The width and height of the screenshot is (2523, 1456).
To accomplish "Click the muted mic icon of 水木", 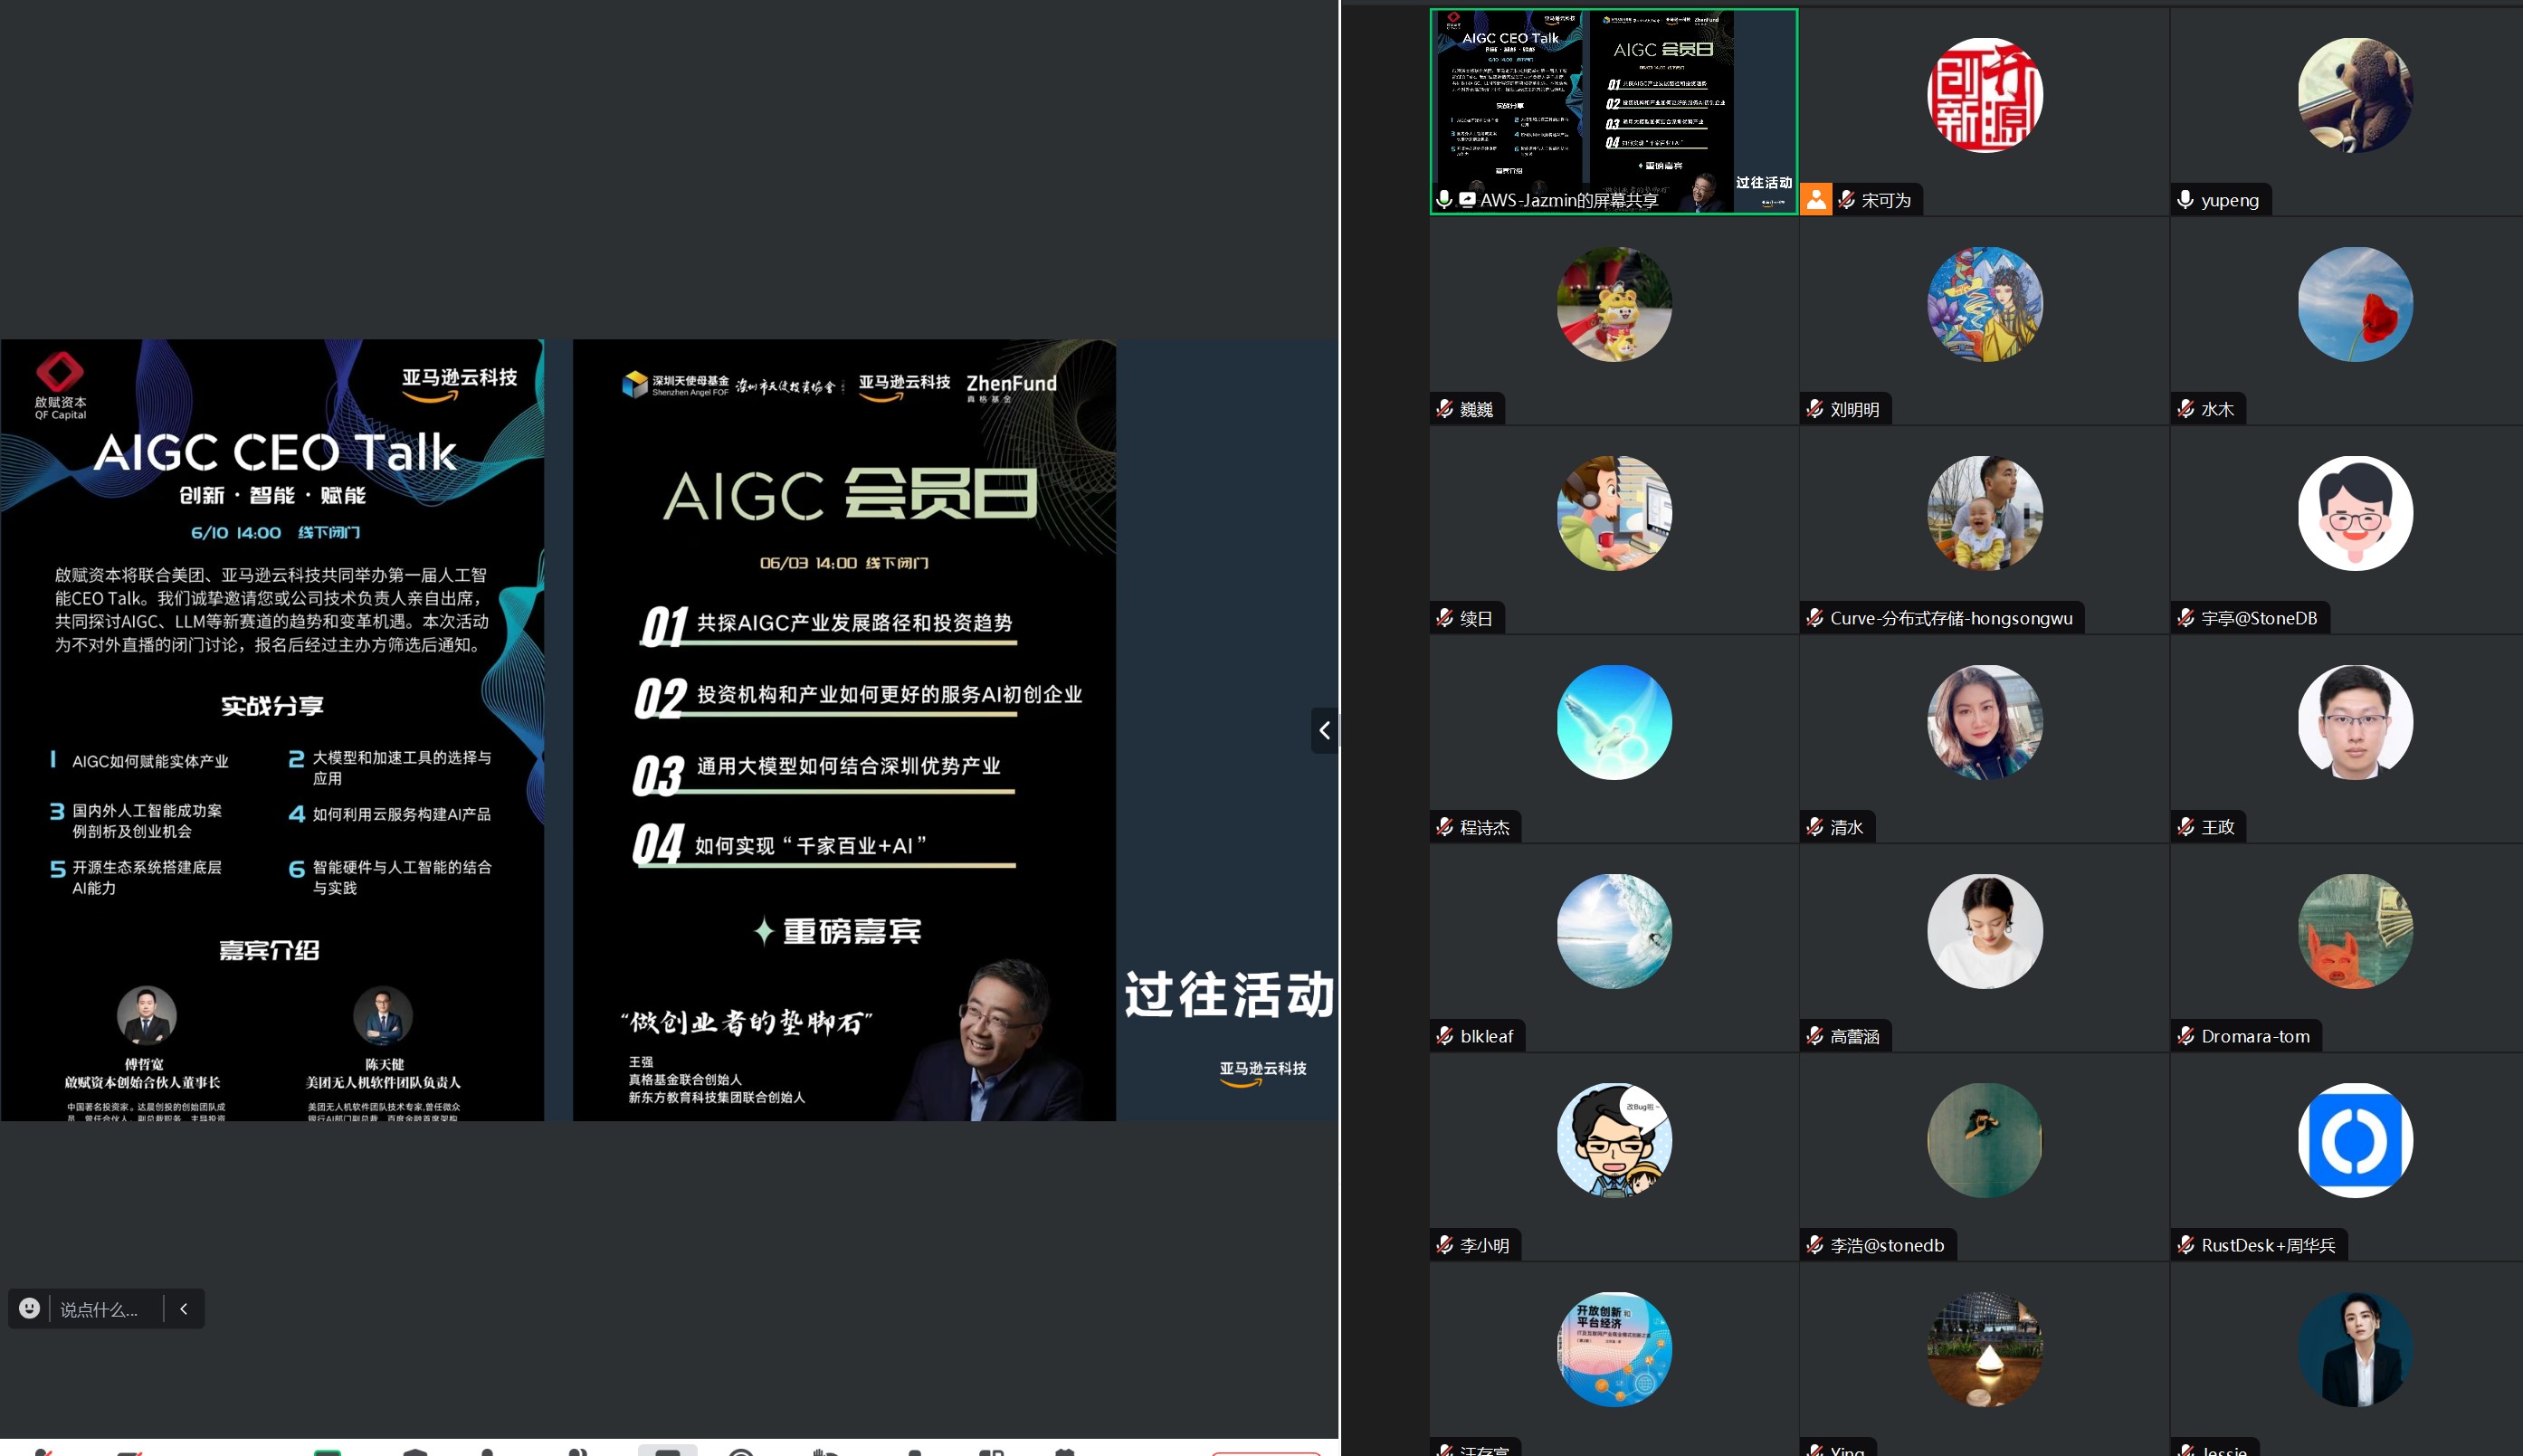I will pyautogui.click(x=2186, y=409).
